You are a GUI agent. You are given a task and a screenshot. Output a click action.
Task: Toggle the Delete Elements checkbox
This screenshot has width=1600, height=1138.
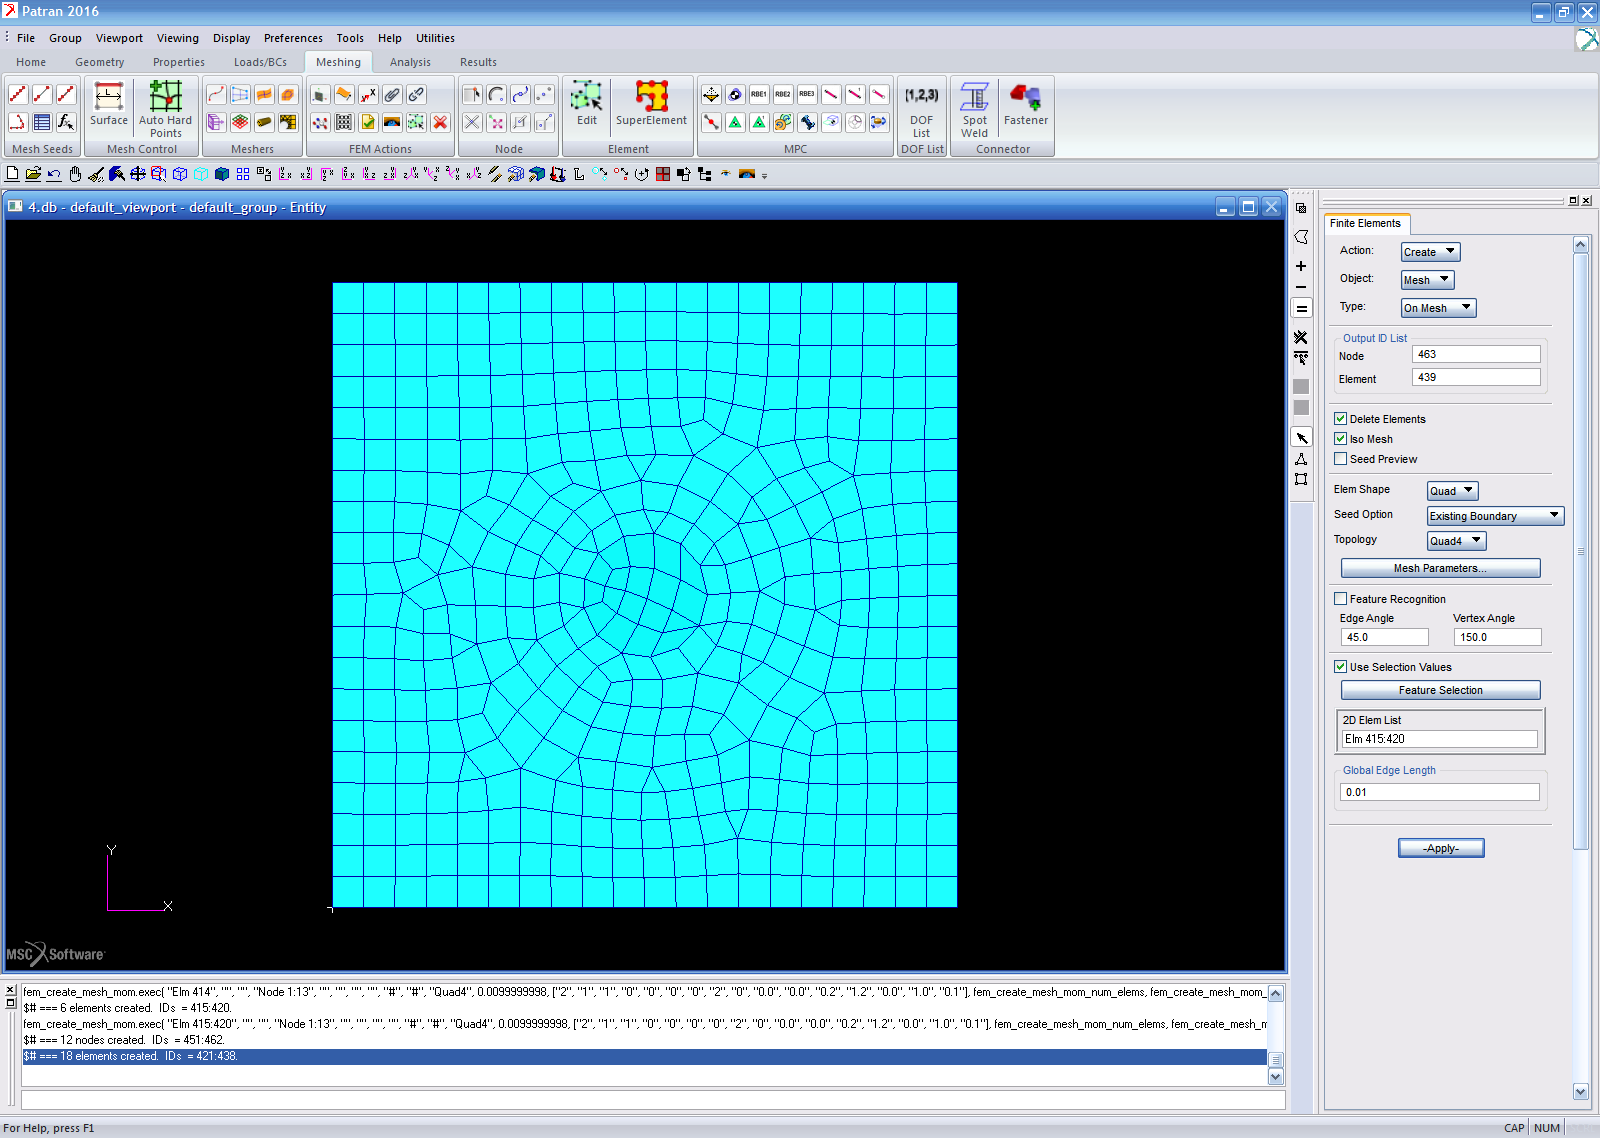pos(1340,419)
